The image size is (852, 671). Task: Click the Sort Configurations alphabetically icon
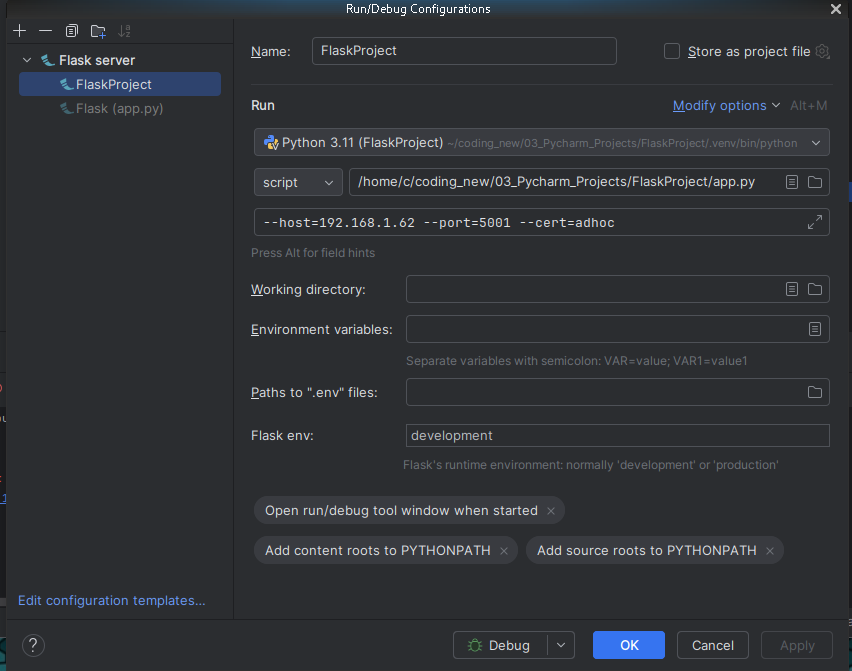[x=124, y=31]
